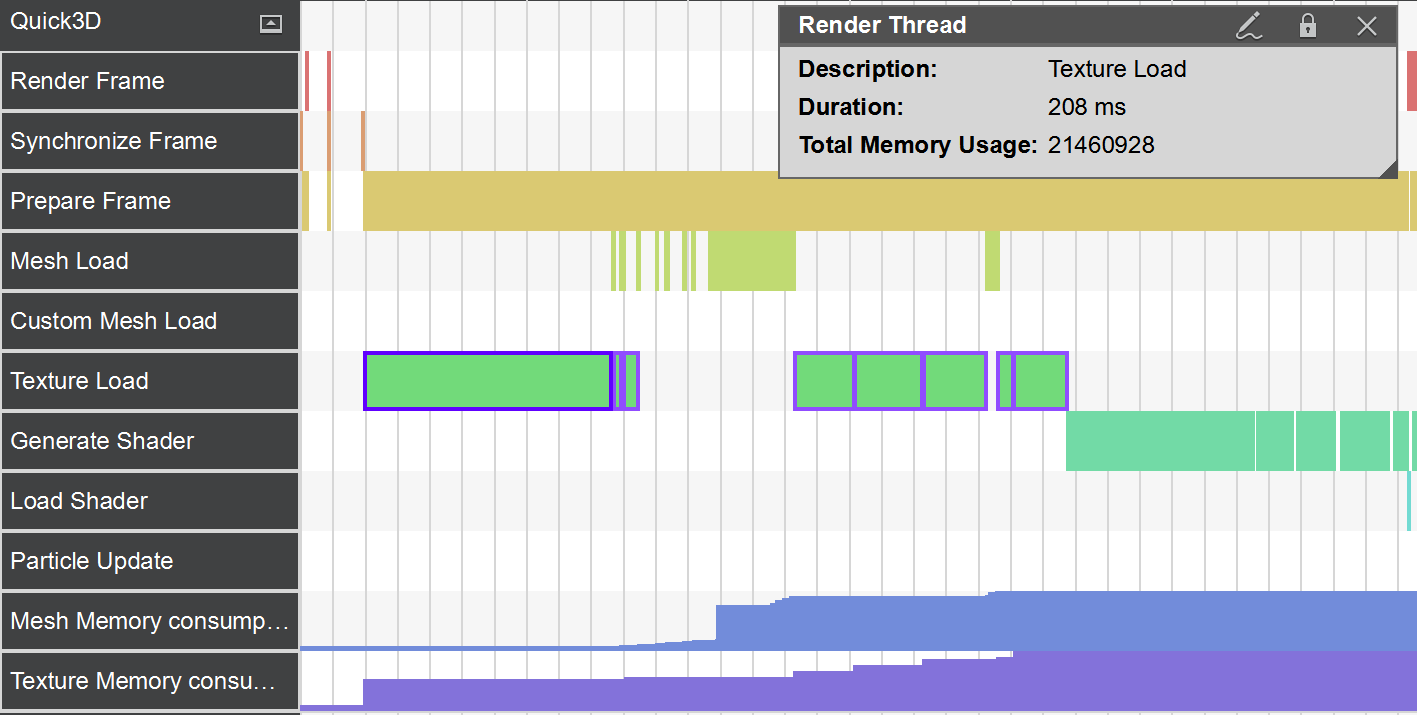Screen dimensions: 1417x715
Task: Click the red Render Frame marker at timeline start
Action: 305,80
